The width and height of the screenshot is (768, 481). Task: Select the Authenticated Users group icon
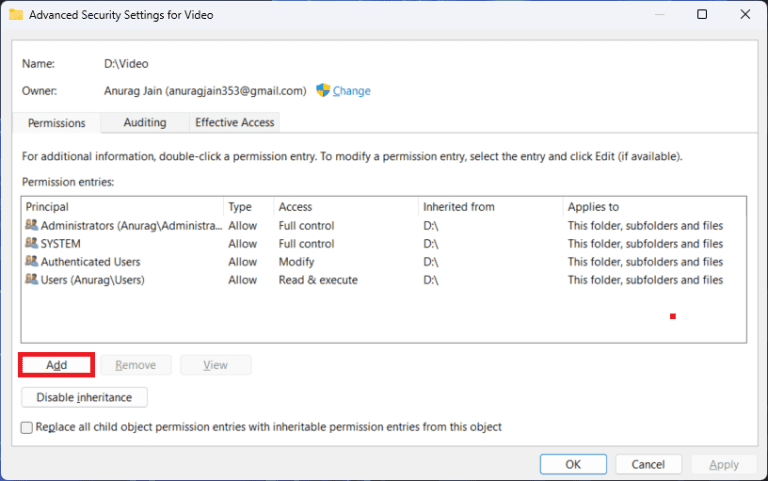[32, 262]
